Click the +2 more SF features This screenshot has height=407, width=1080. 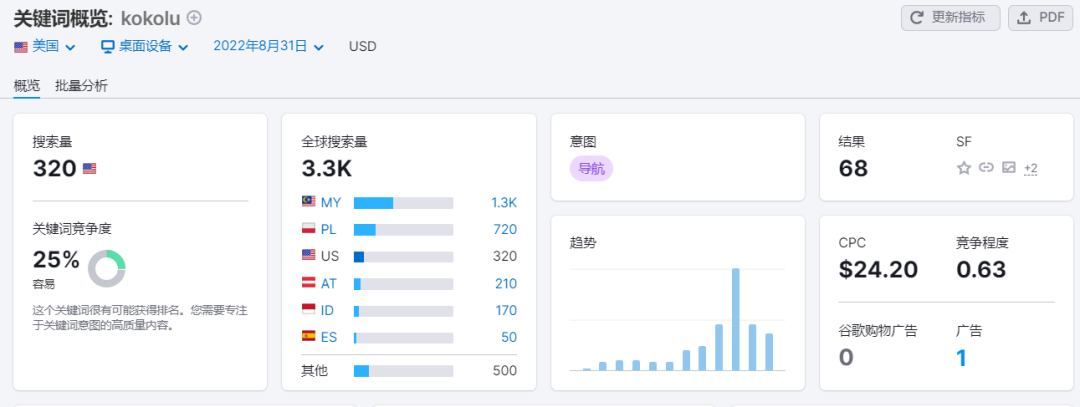1030,168
